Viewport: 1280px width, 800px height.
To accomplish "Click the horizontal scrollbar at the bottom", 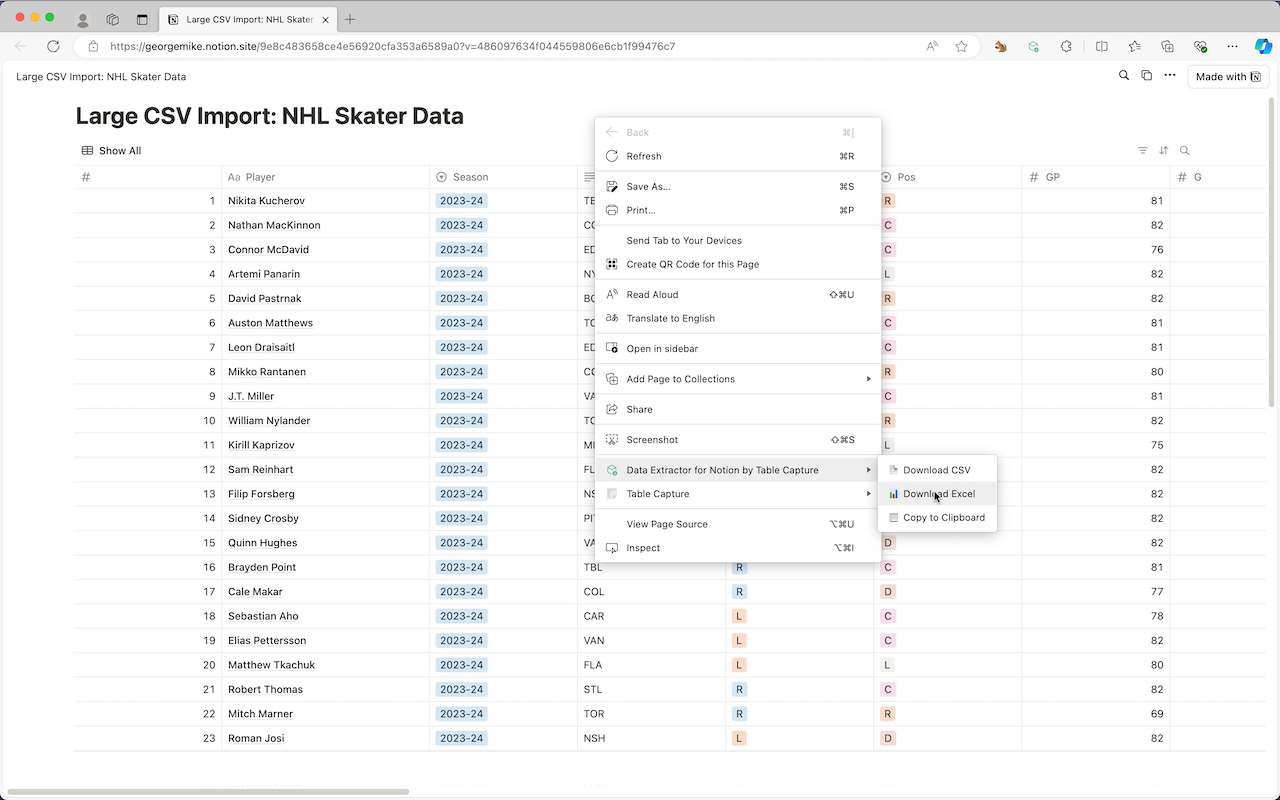I will [x=208, y=791].
